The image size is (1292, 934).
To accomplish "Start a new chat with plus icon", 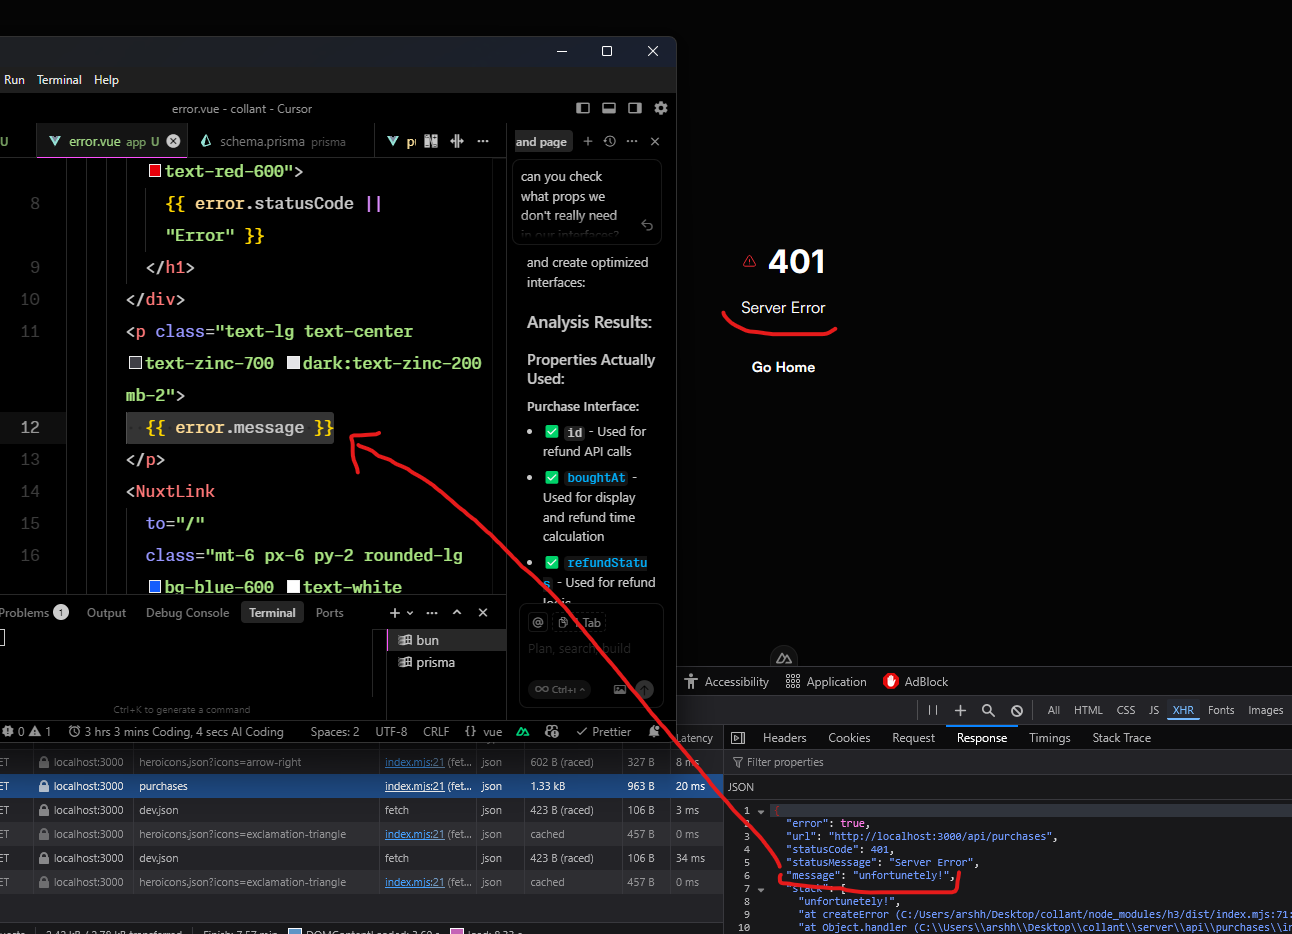I will [588, 141].
